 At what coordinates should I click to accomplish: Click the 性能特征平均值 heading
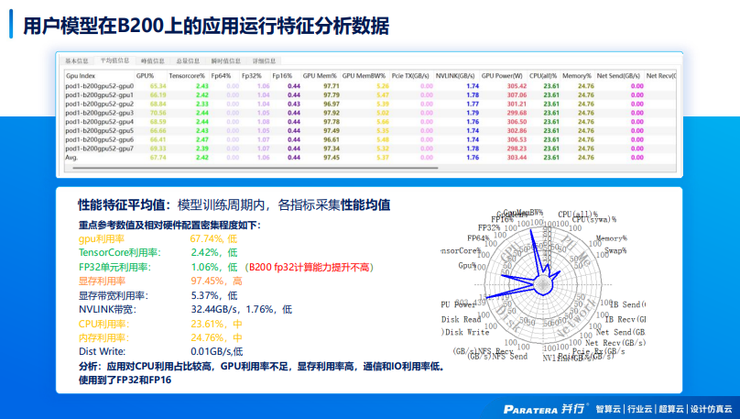[x=123, y=205]
